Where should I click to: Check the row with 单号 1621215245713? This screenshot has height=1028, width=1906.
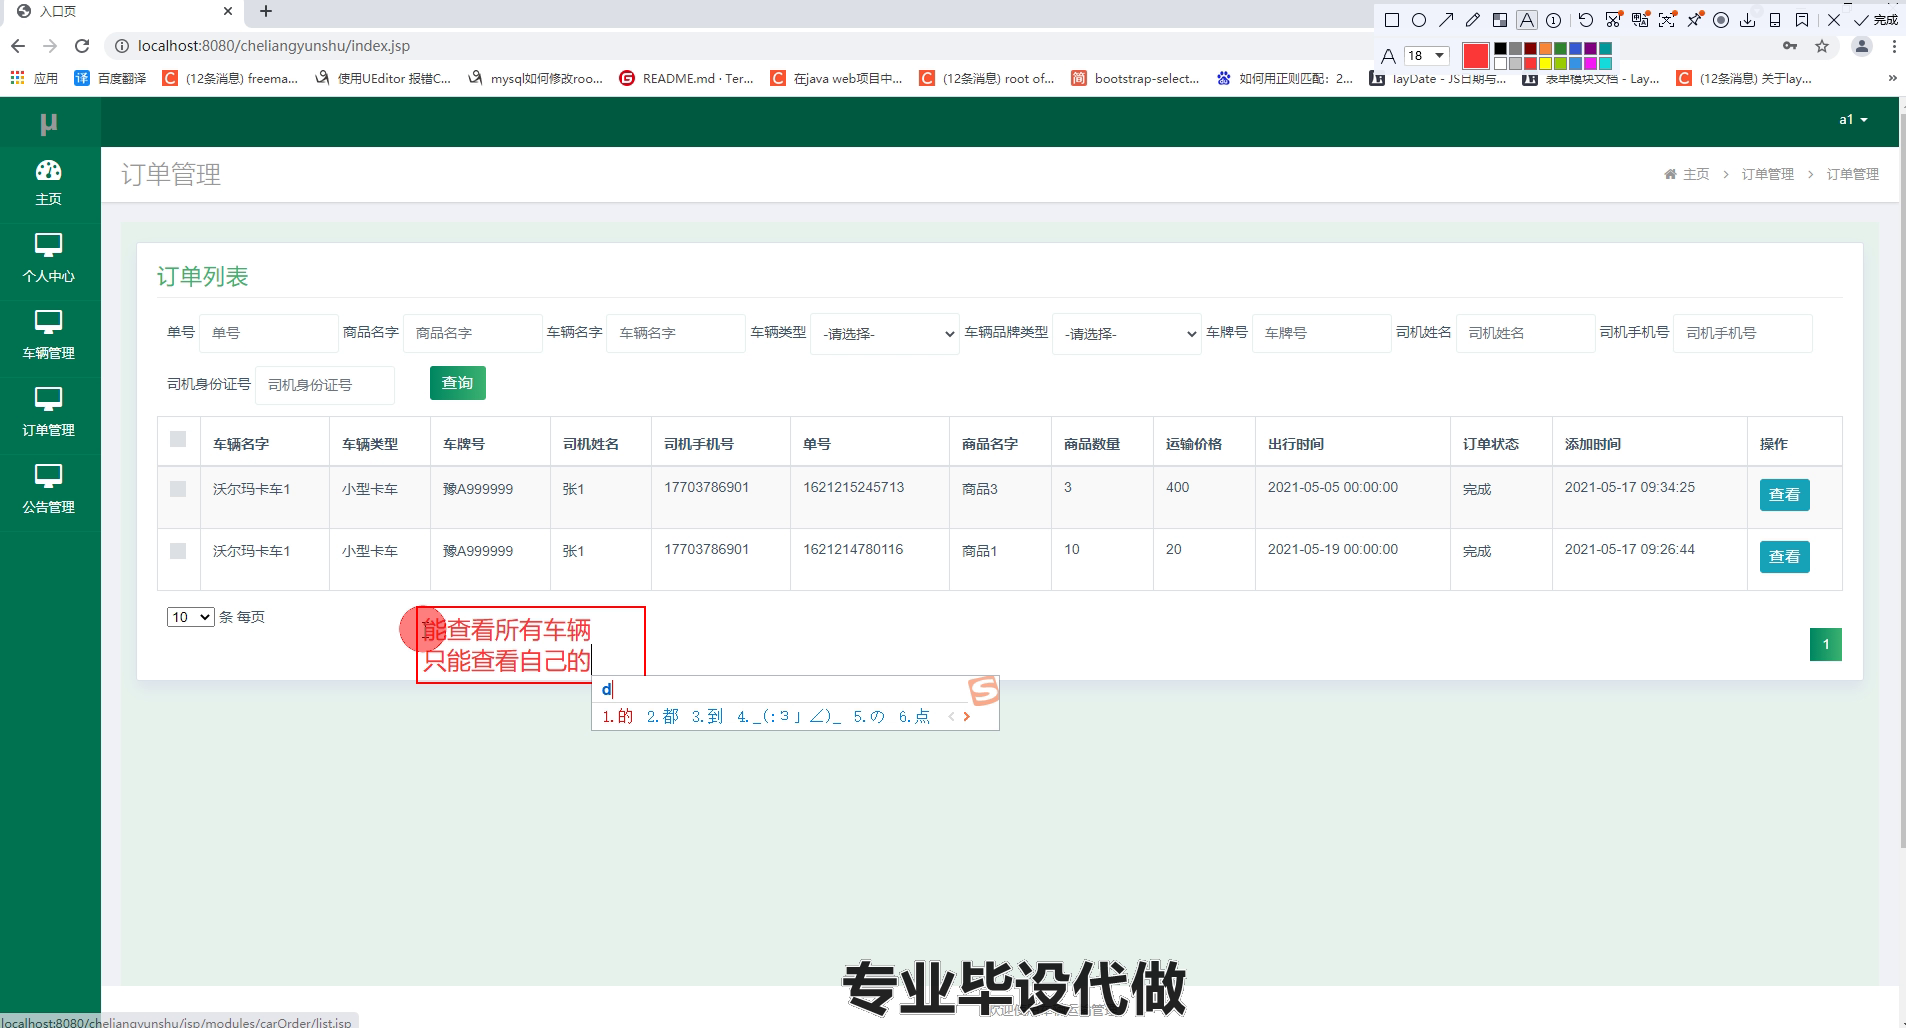(x=178, y=489)
